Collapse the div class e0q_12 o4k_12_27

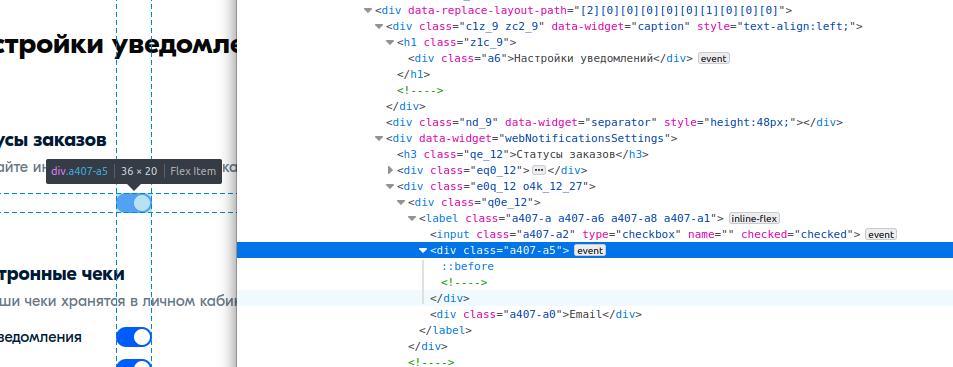390,187
